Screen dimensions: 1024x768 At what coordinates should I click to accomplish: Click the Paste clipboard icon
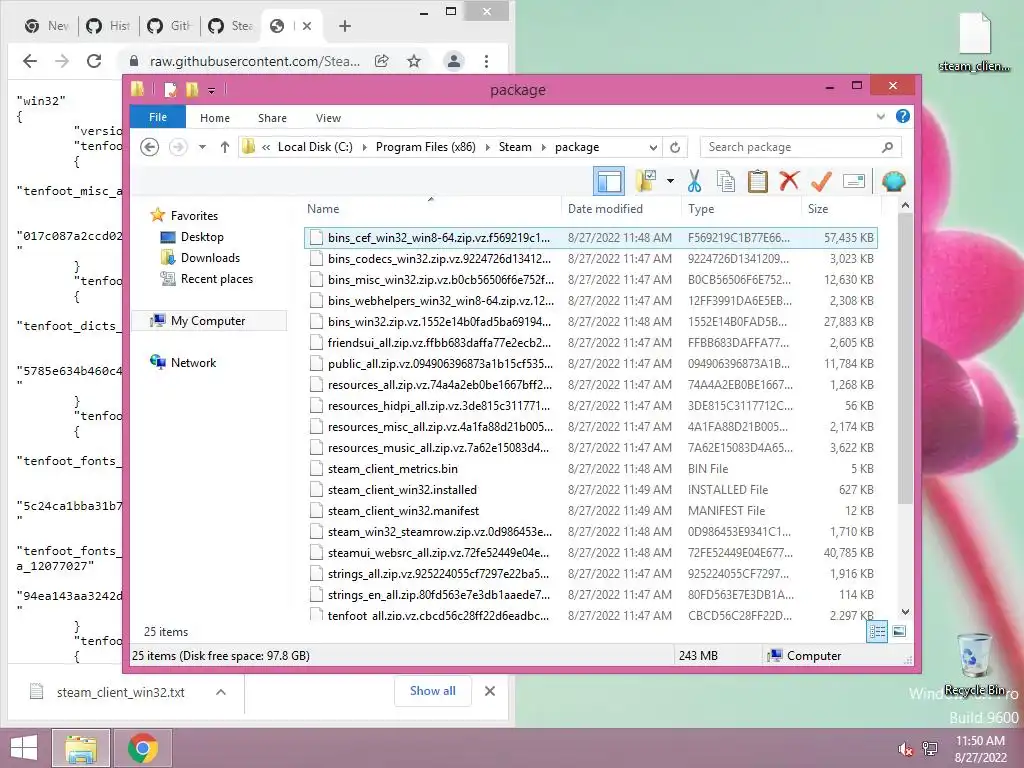click(758, 181)
